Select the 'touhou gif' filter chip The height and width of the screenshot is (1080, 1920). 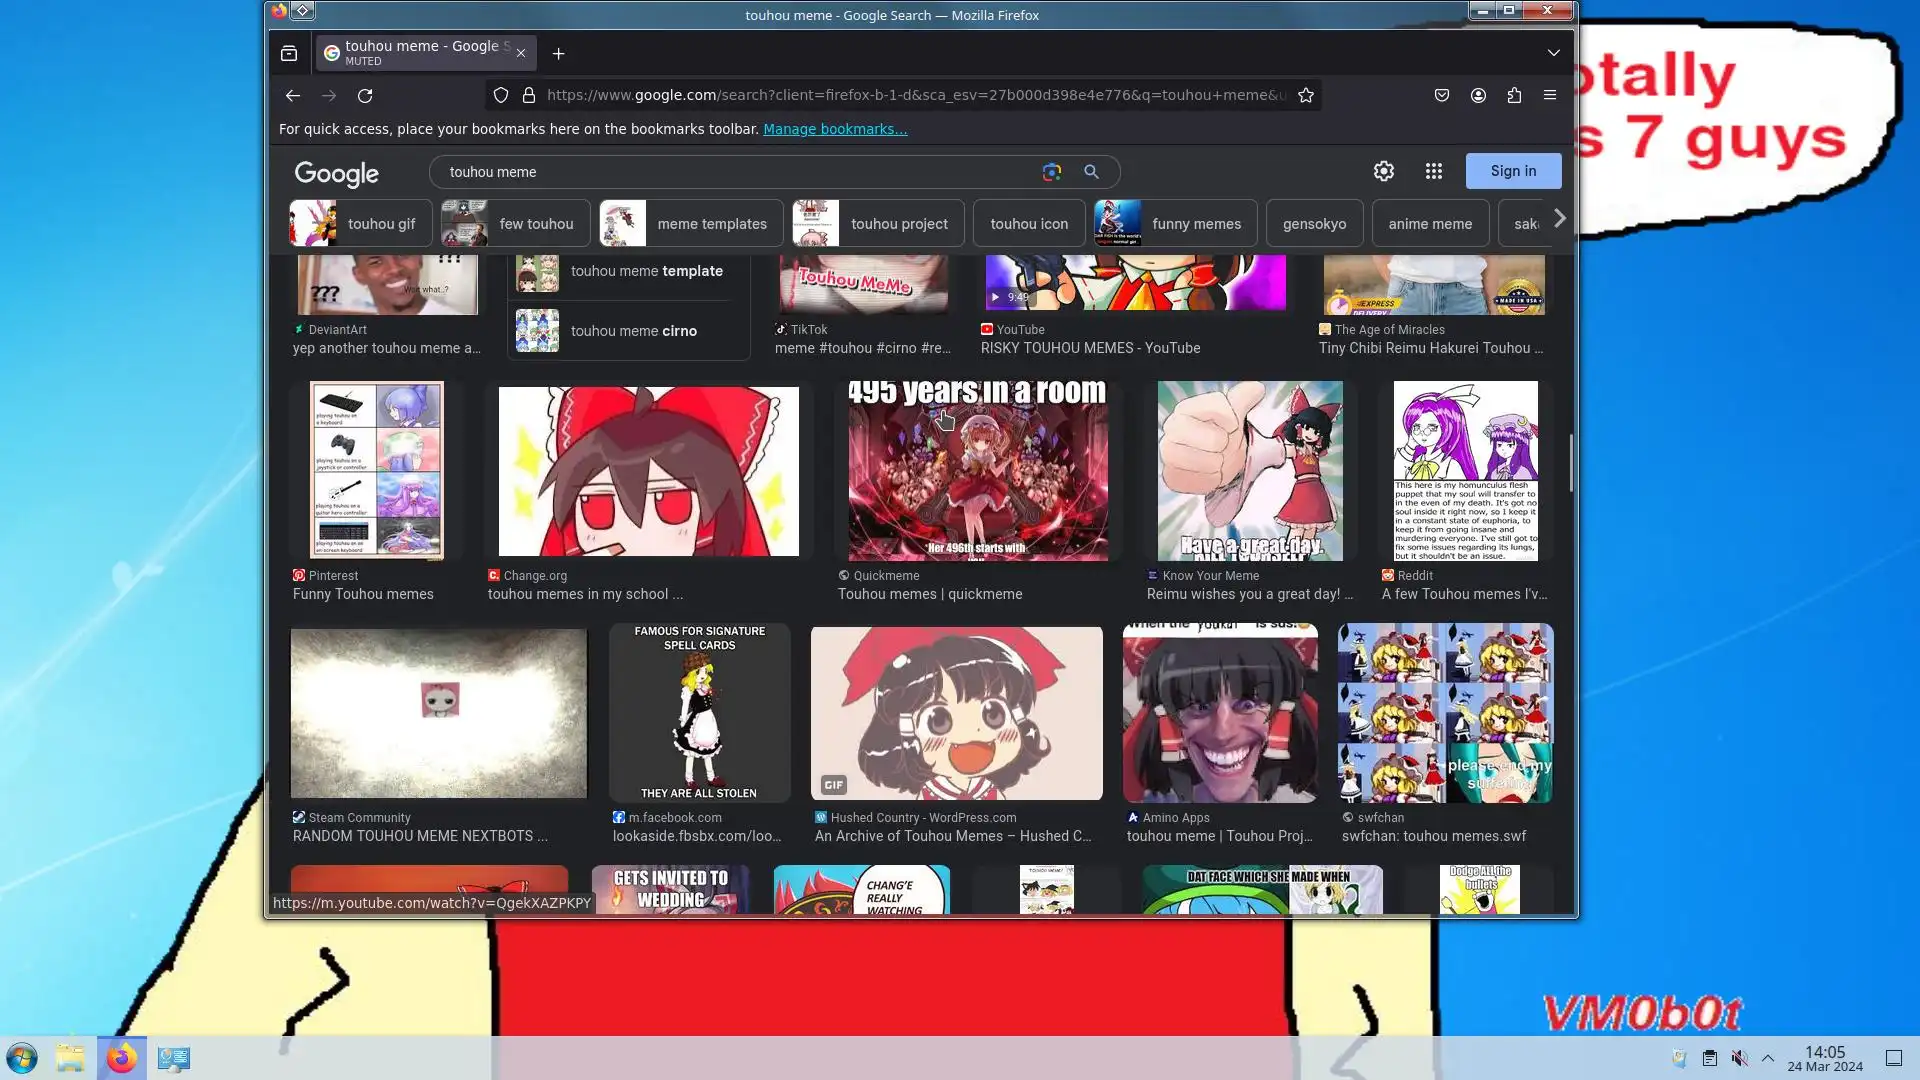pos(360,223)
